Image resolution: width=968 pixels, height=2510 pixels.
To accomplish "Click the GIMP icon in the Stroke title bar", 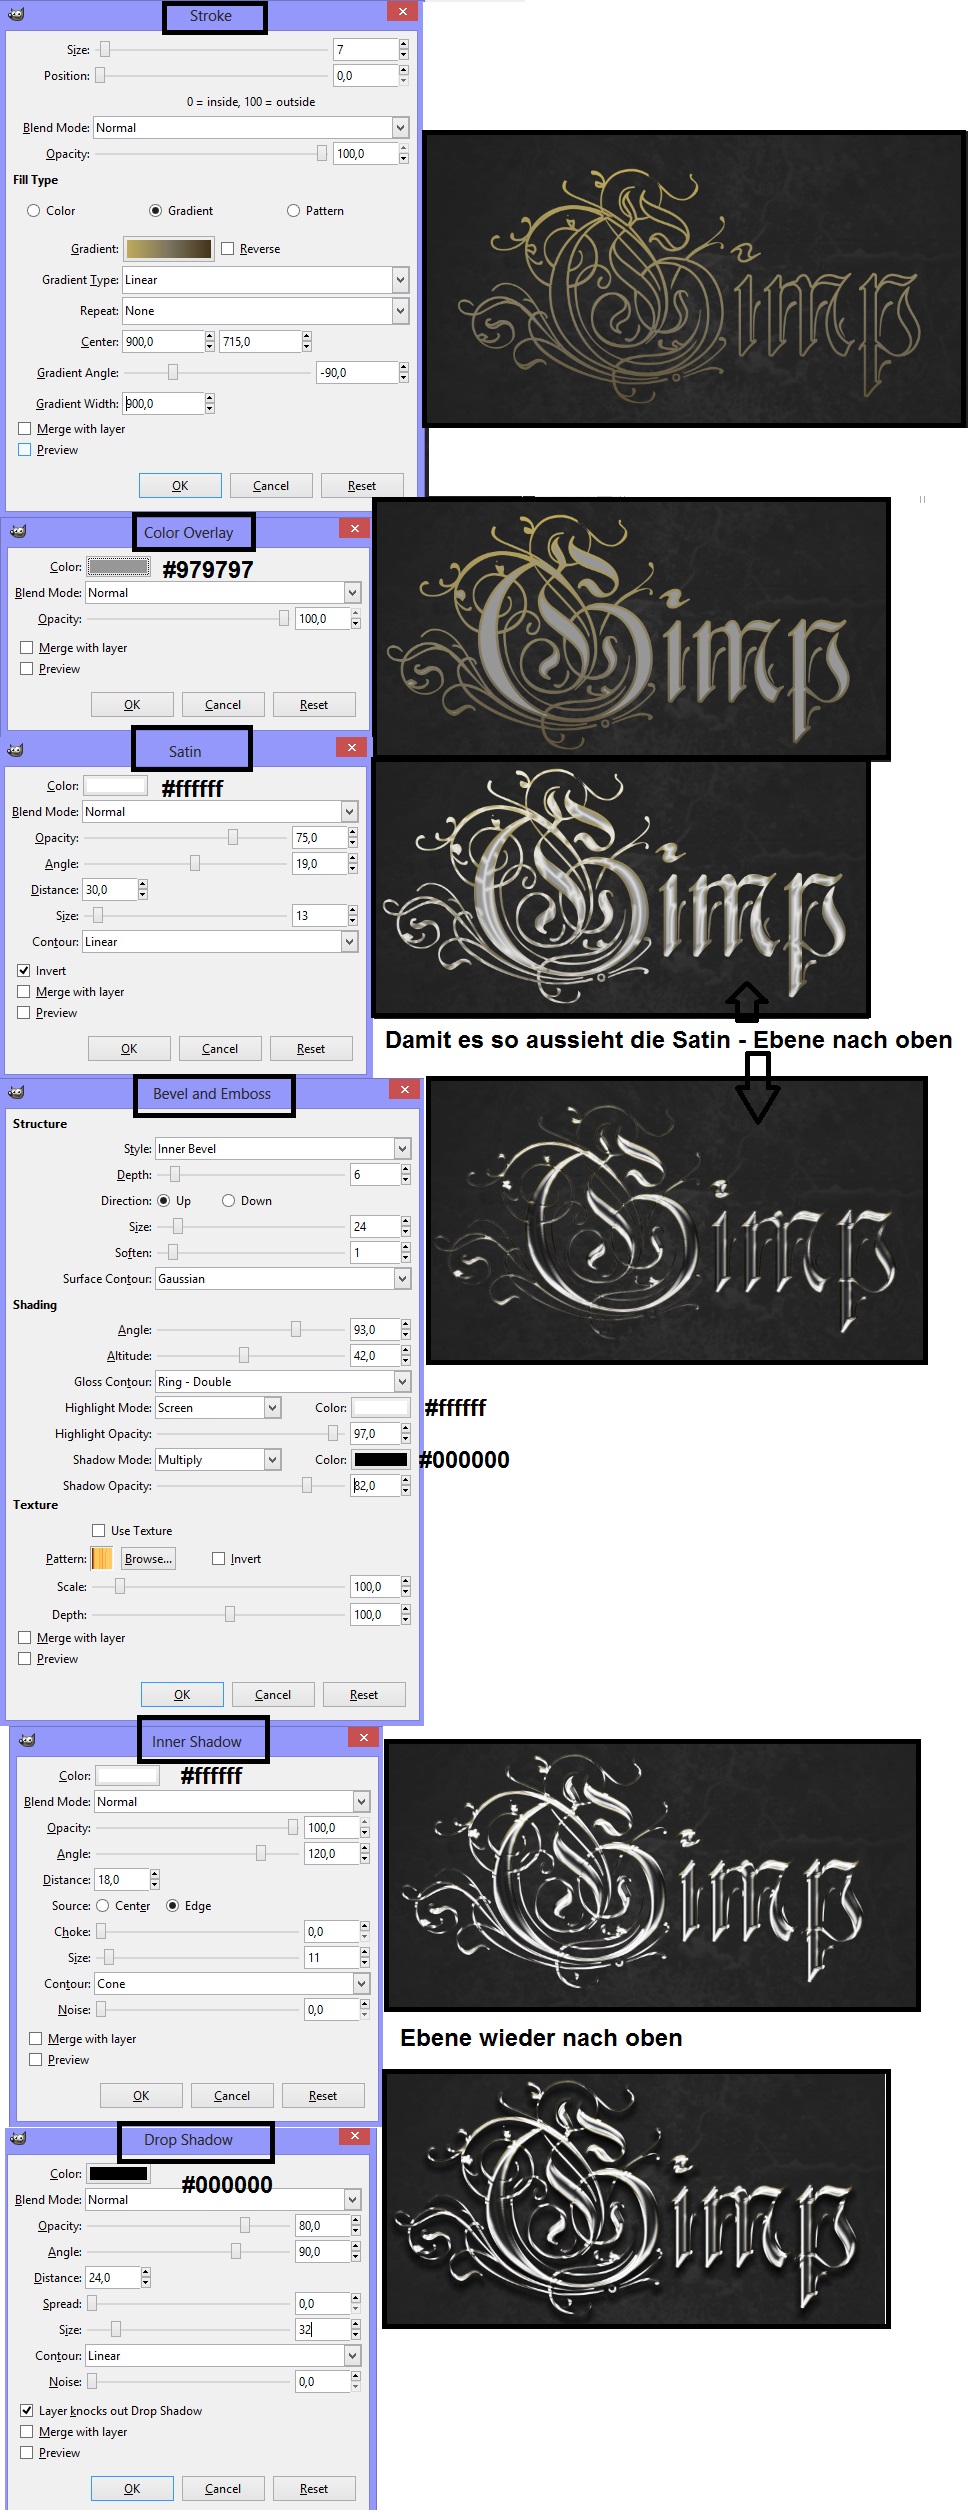I will pyautogui.click(x=15, y=14).
